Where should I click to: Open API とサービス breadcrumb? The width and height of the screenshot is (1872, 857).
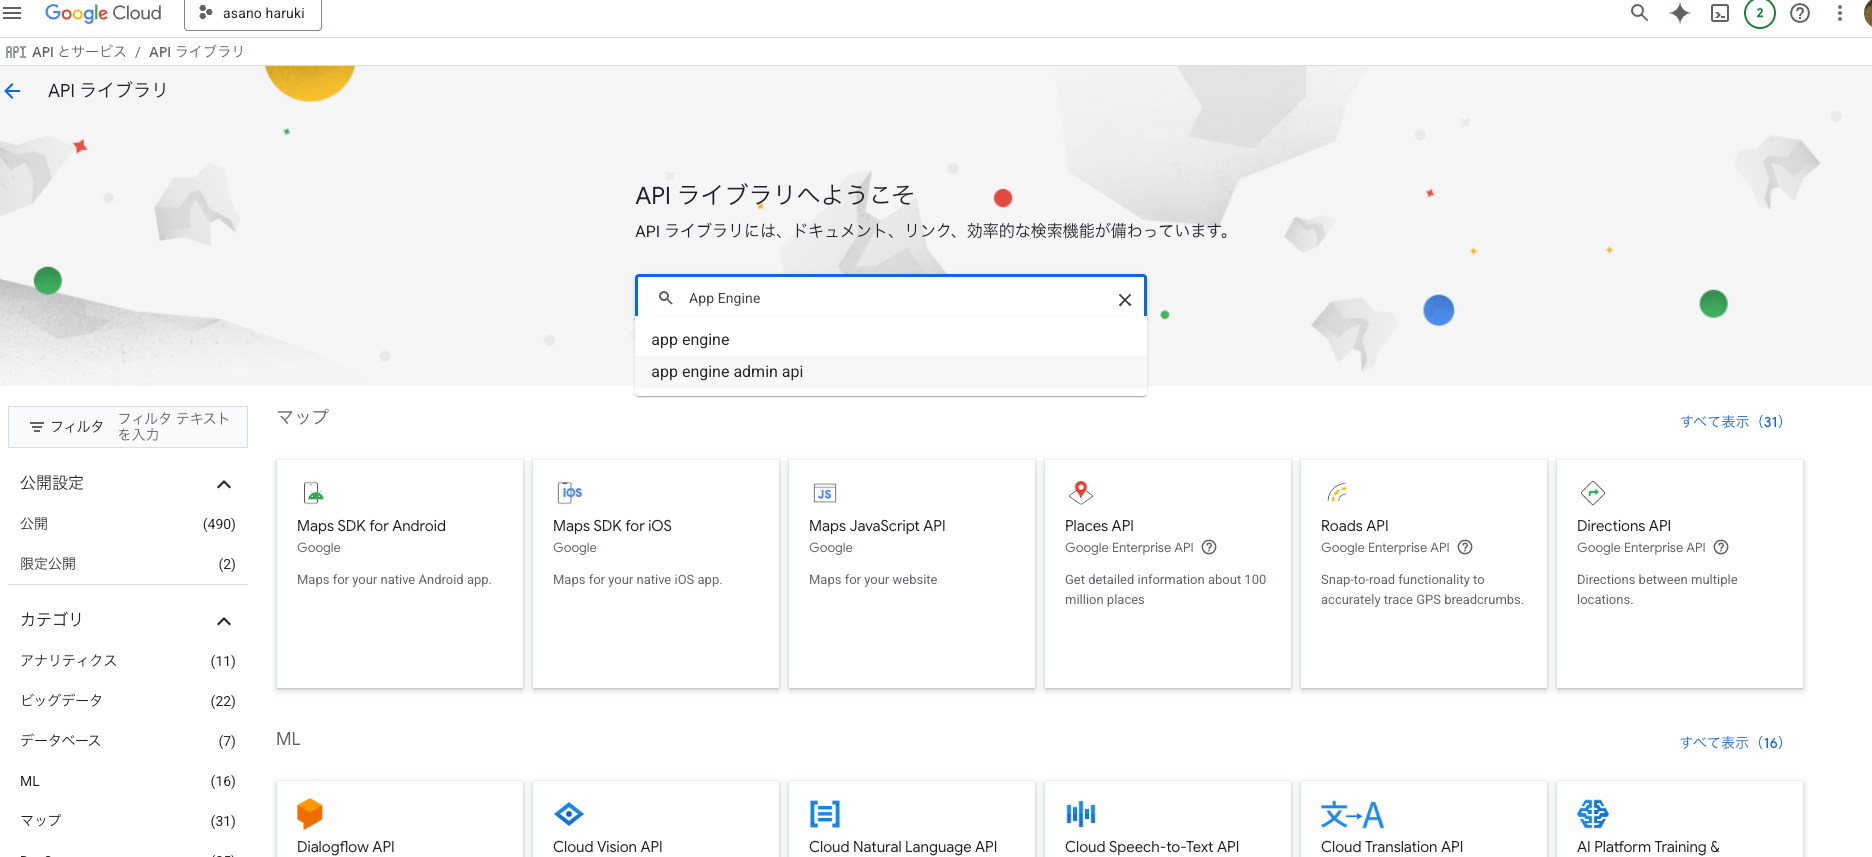tap(79, 52)
